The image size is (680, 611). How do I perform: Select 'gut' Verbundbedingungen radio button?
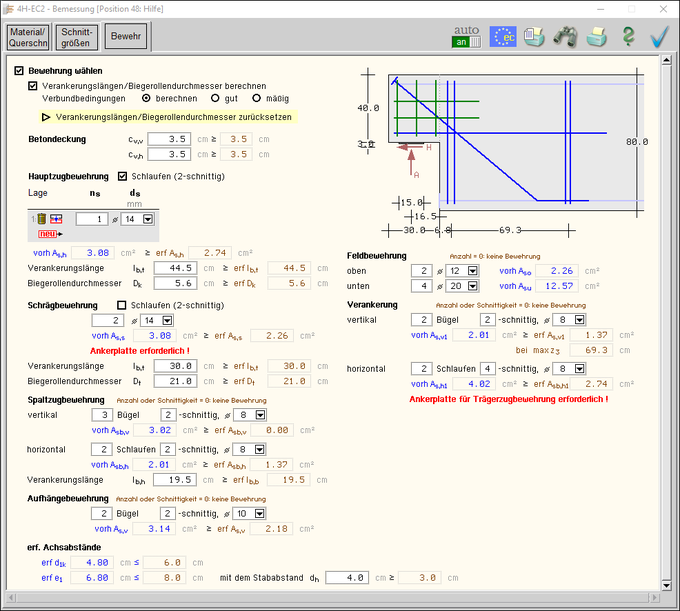click(x=215, y=99)
